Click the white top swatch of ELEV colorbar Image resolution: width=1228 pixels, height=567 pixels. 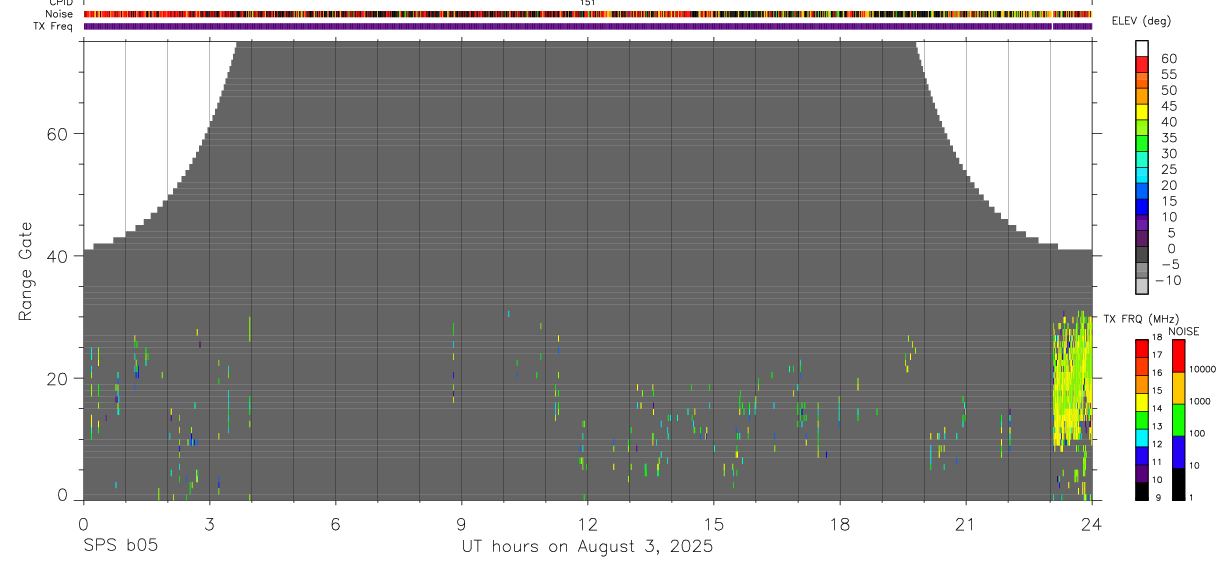click(1142, 48)
